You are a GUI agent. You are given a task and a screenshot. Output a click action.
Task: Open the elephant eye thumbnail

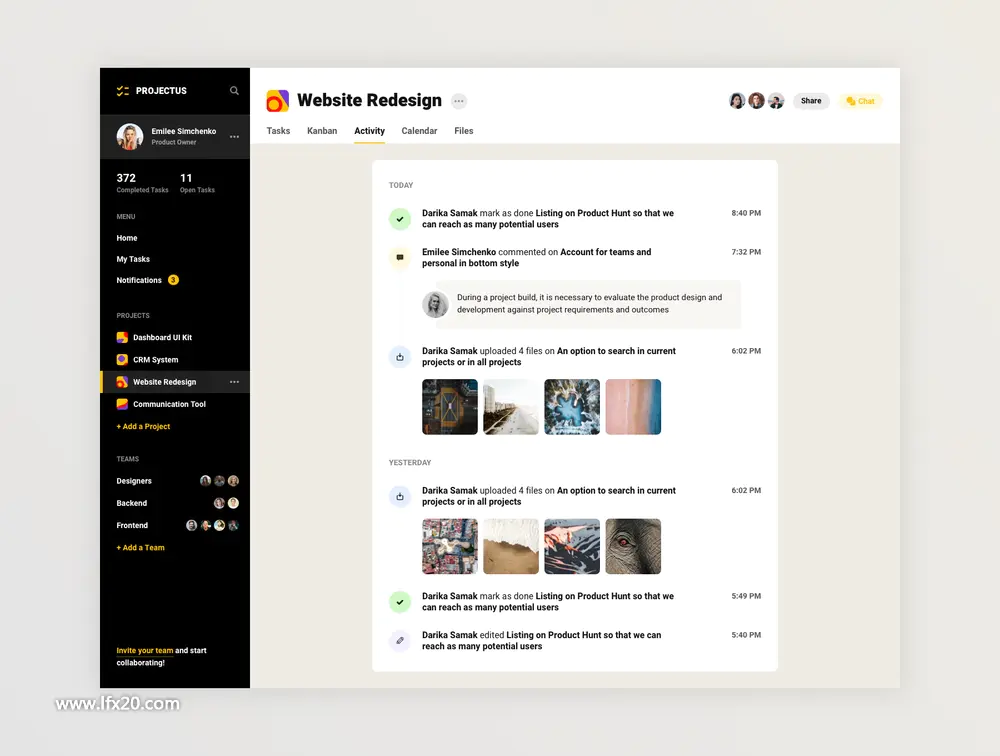(x=633, y=546)
